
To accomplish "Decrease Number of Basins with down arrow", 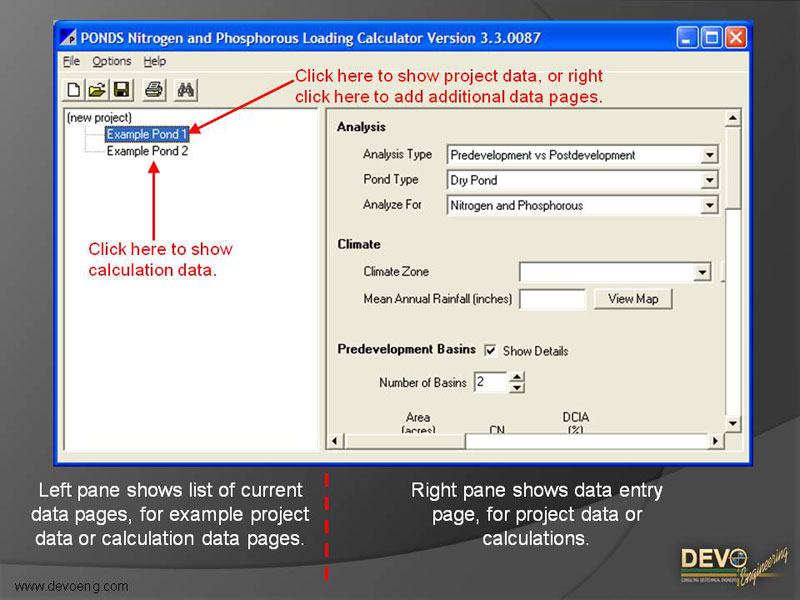I will point(516,387).
